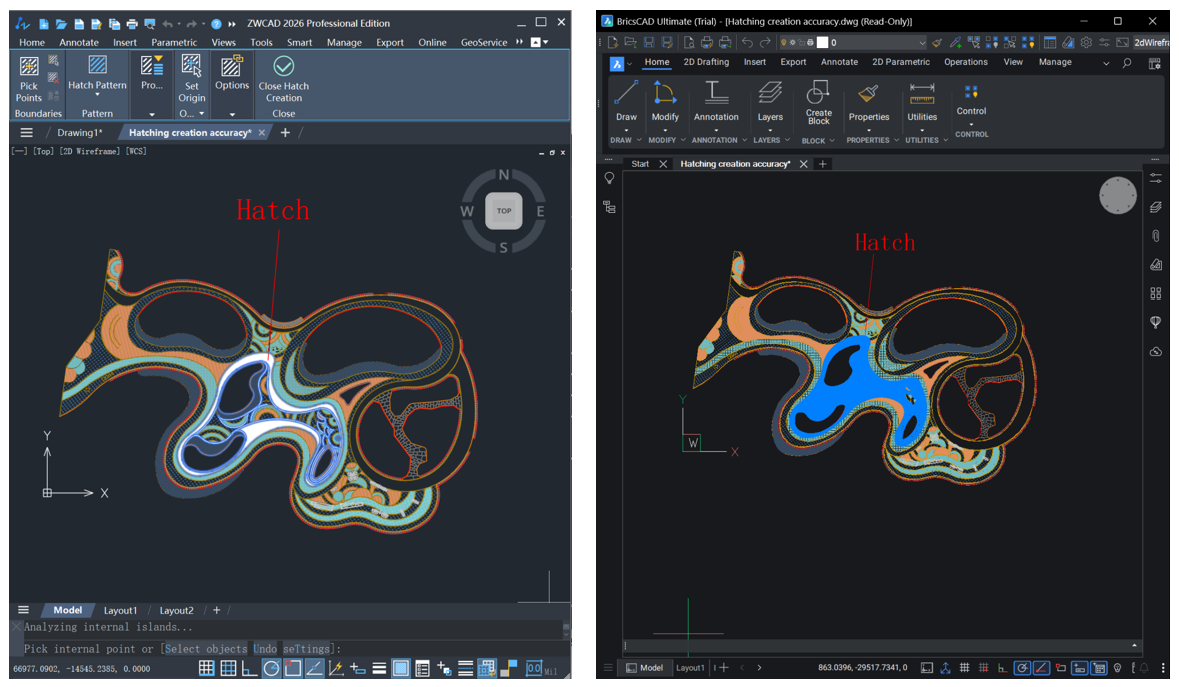Open Parametric tab in ZWCAD ribbon
1179x687 pixels.
point(174,42)
